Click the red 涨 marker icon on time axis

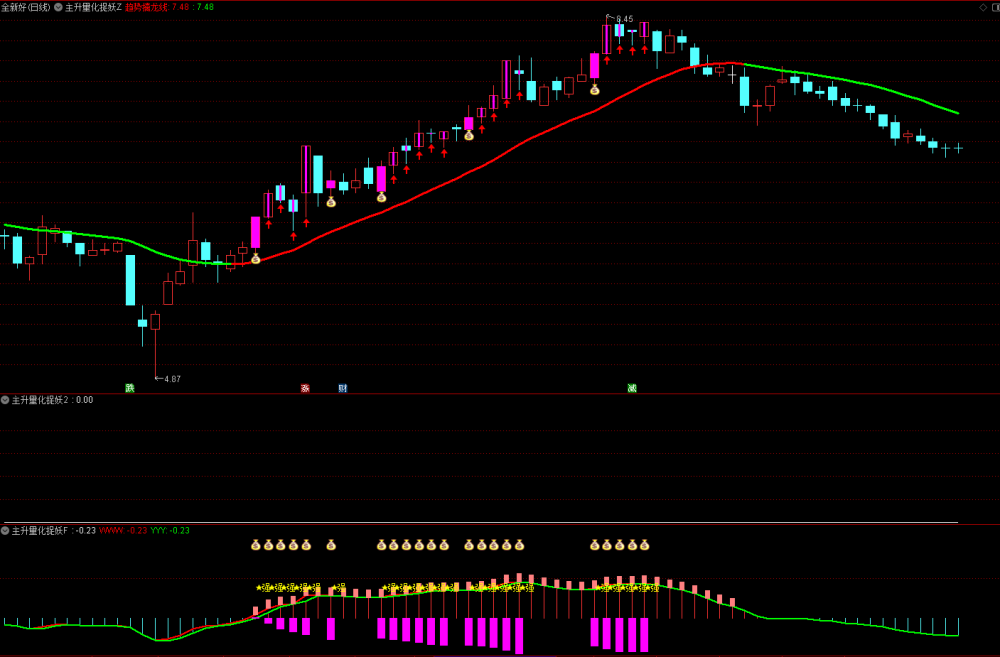point(305,388)
